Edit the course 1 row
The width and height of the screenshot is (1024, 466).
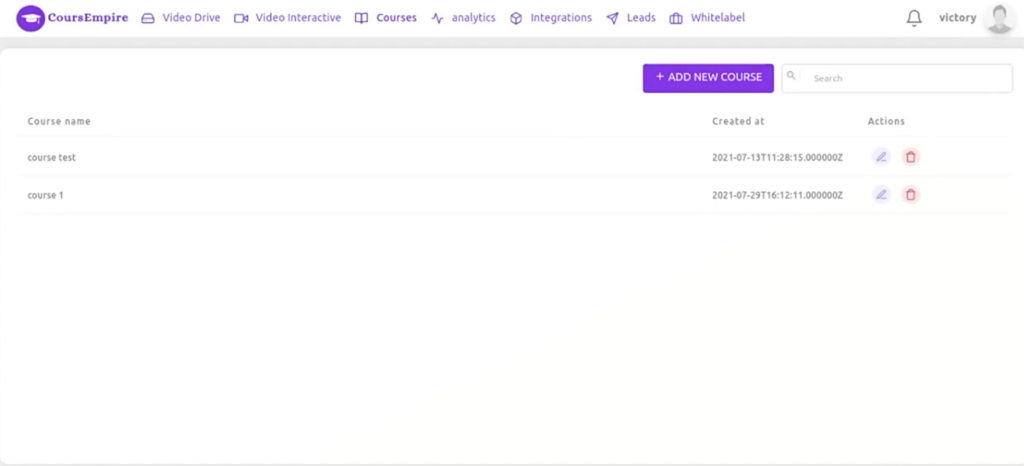point(882,194)
